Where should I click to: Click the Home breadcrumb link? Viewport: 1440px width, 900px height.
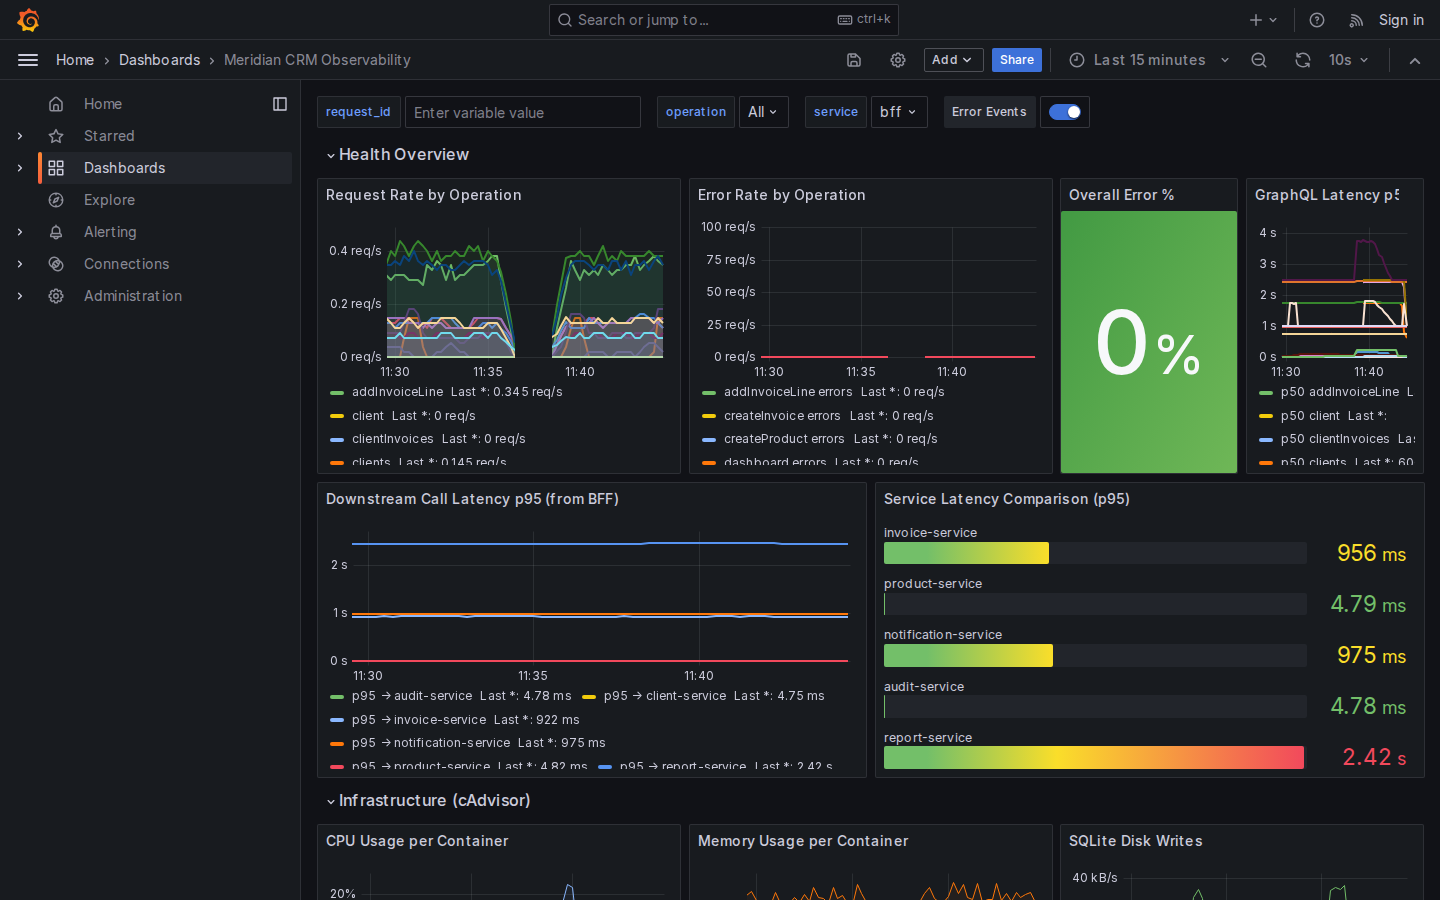pos(75,60)
